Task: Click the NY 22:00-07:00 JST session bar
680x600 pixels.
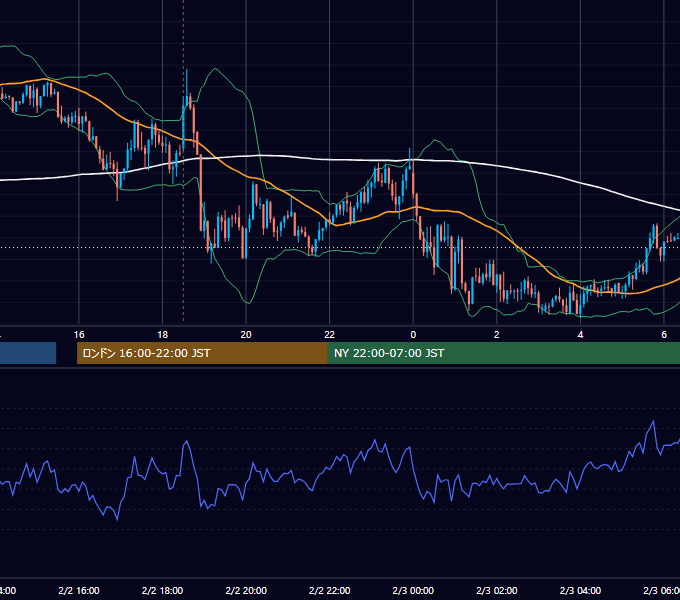Action: click(503, 353)
